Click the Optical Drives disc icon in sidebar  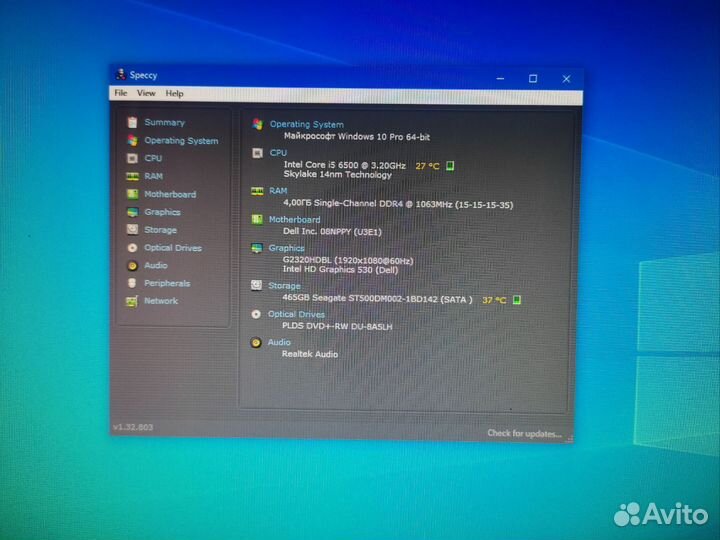pos(132,248)
